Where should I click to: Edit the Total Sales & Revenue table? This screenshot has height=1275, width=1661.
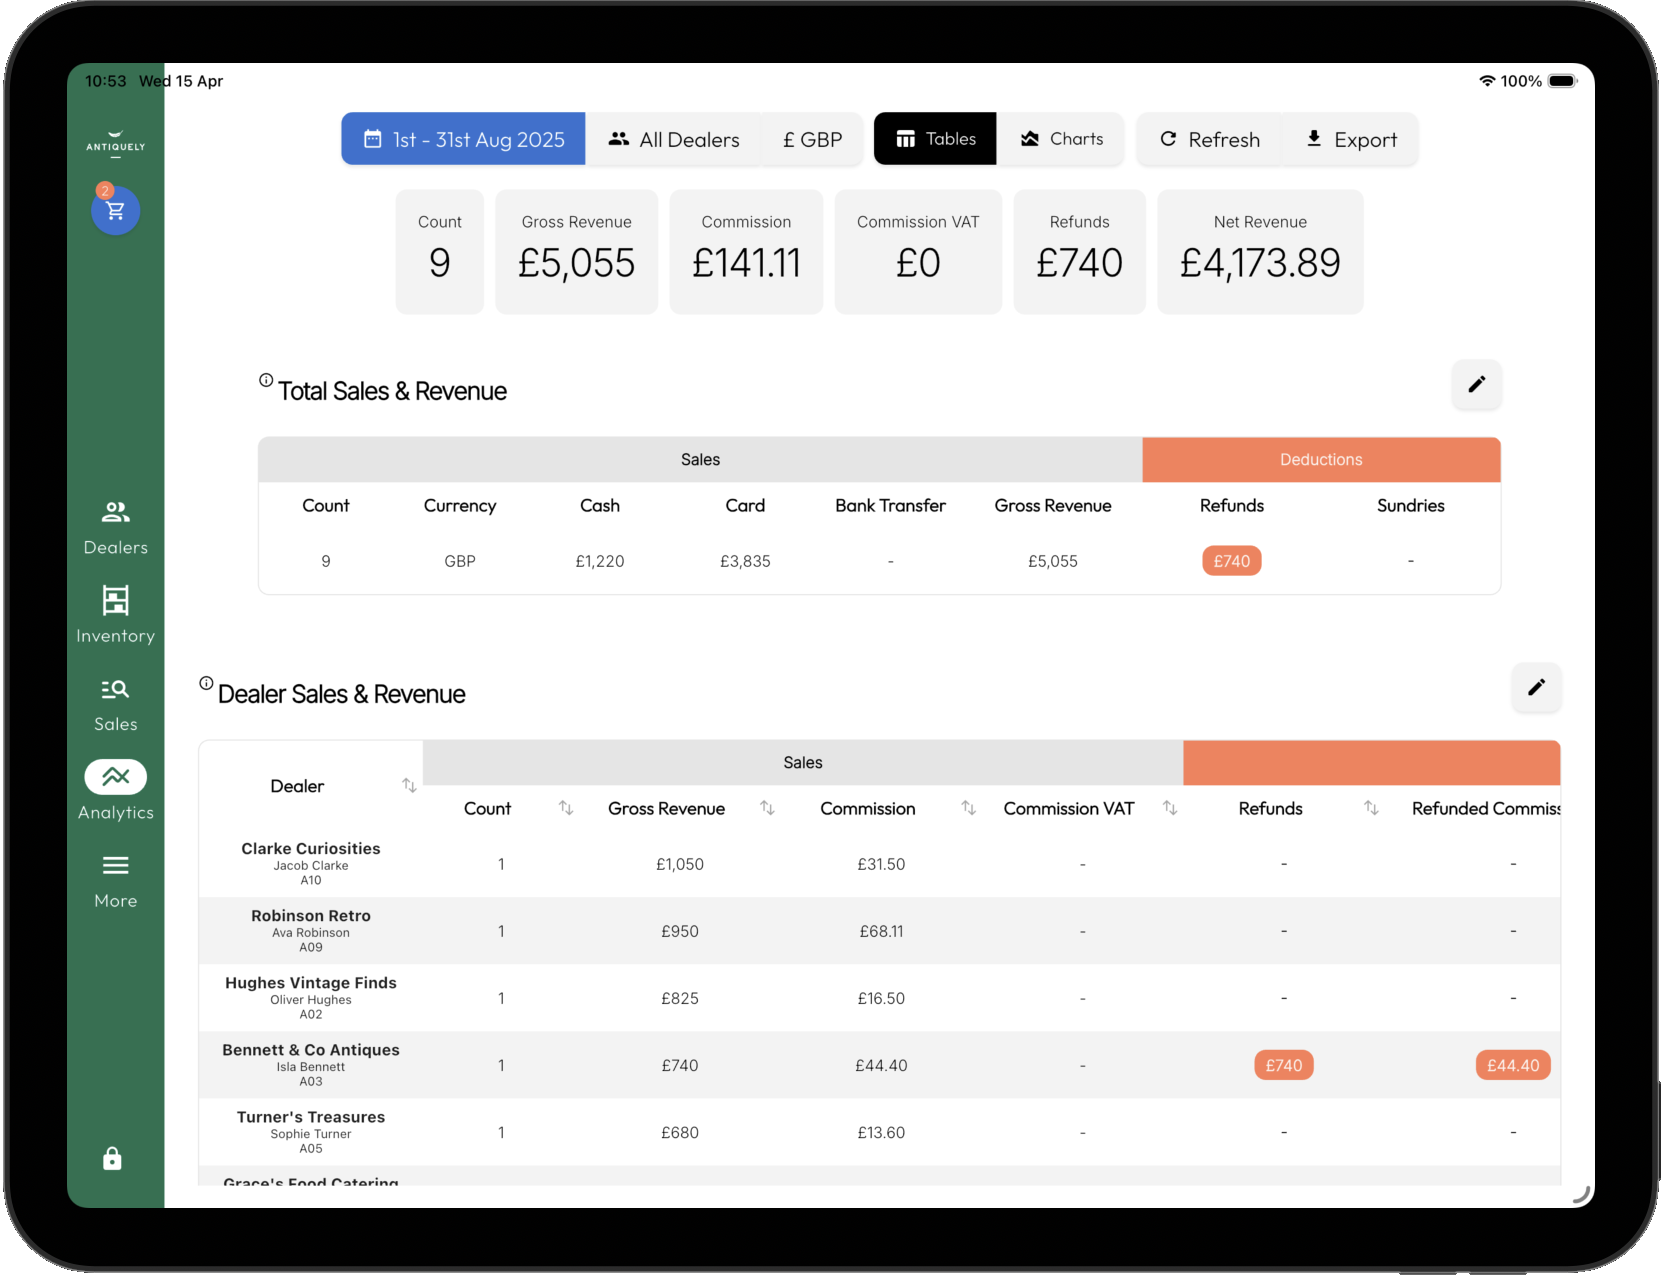[x=1476, y=384]
